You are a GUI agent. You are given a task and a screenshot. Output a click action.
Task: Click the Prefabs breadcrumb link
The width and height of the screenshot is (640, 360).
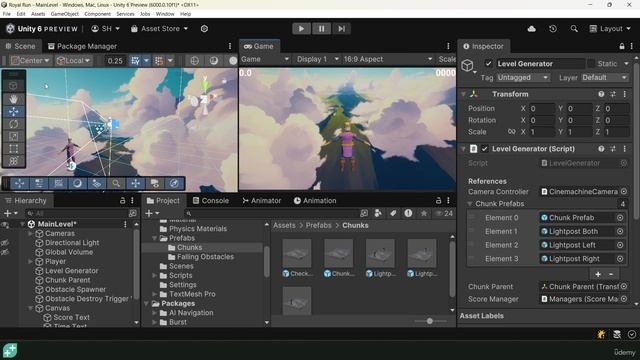click(319, 225)
